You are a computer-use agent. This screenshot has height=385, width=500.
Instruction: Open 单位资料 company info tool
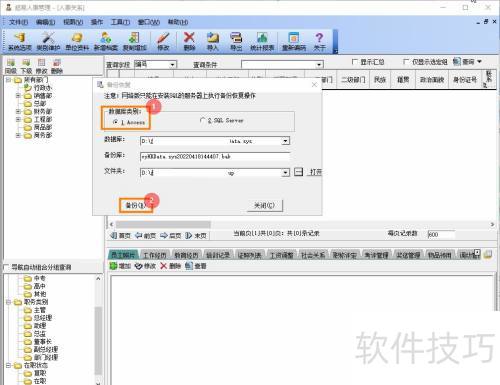(77, 41)
